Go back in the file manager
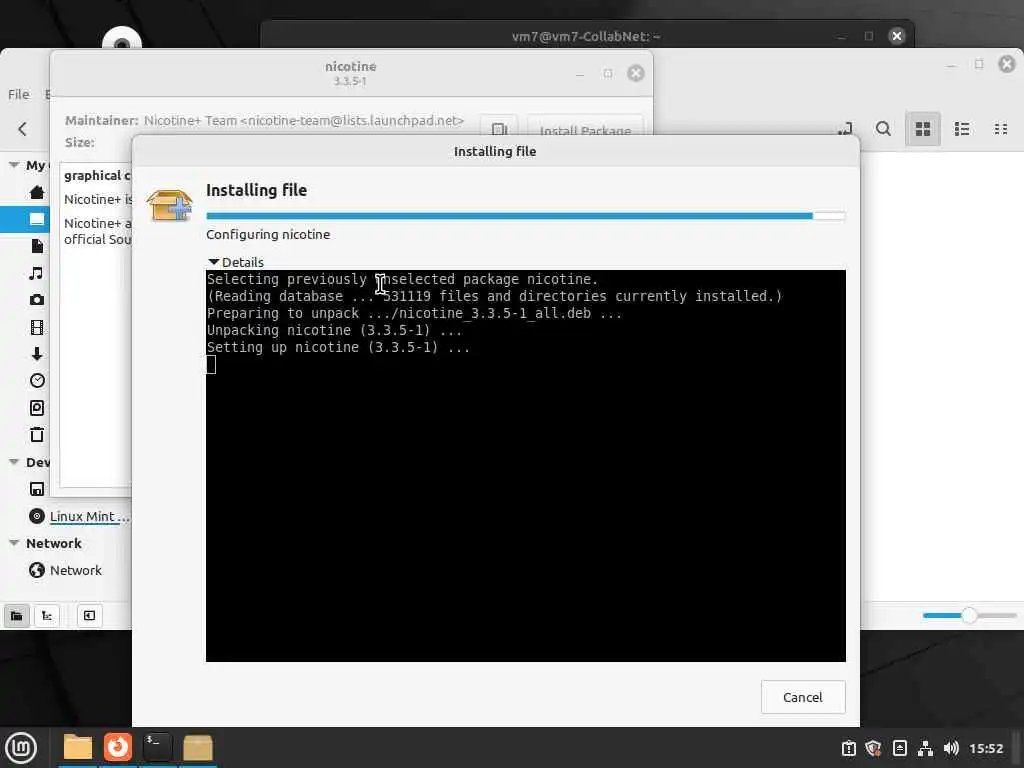This screenshot has width=1024, height=768. [22, 129]
